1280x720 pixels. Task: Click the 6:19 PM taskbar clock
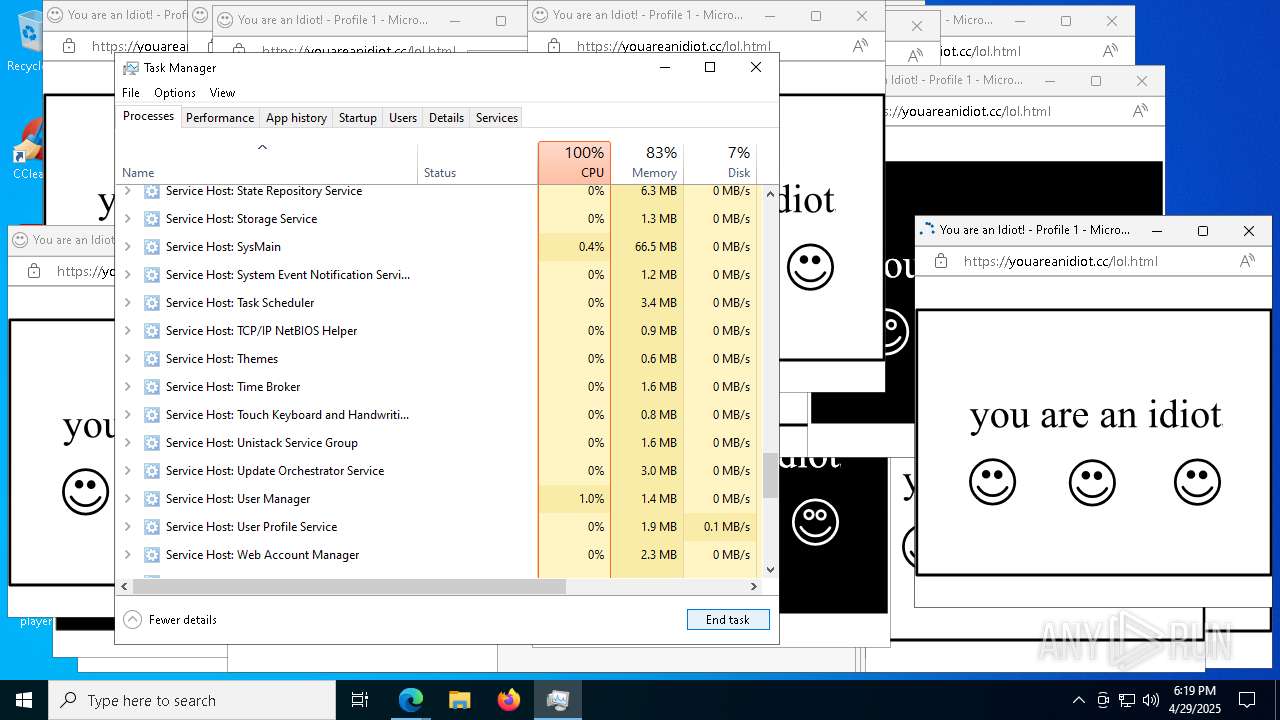1194,700
